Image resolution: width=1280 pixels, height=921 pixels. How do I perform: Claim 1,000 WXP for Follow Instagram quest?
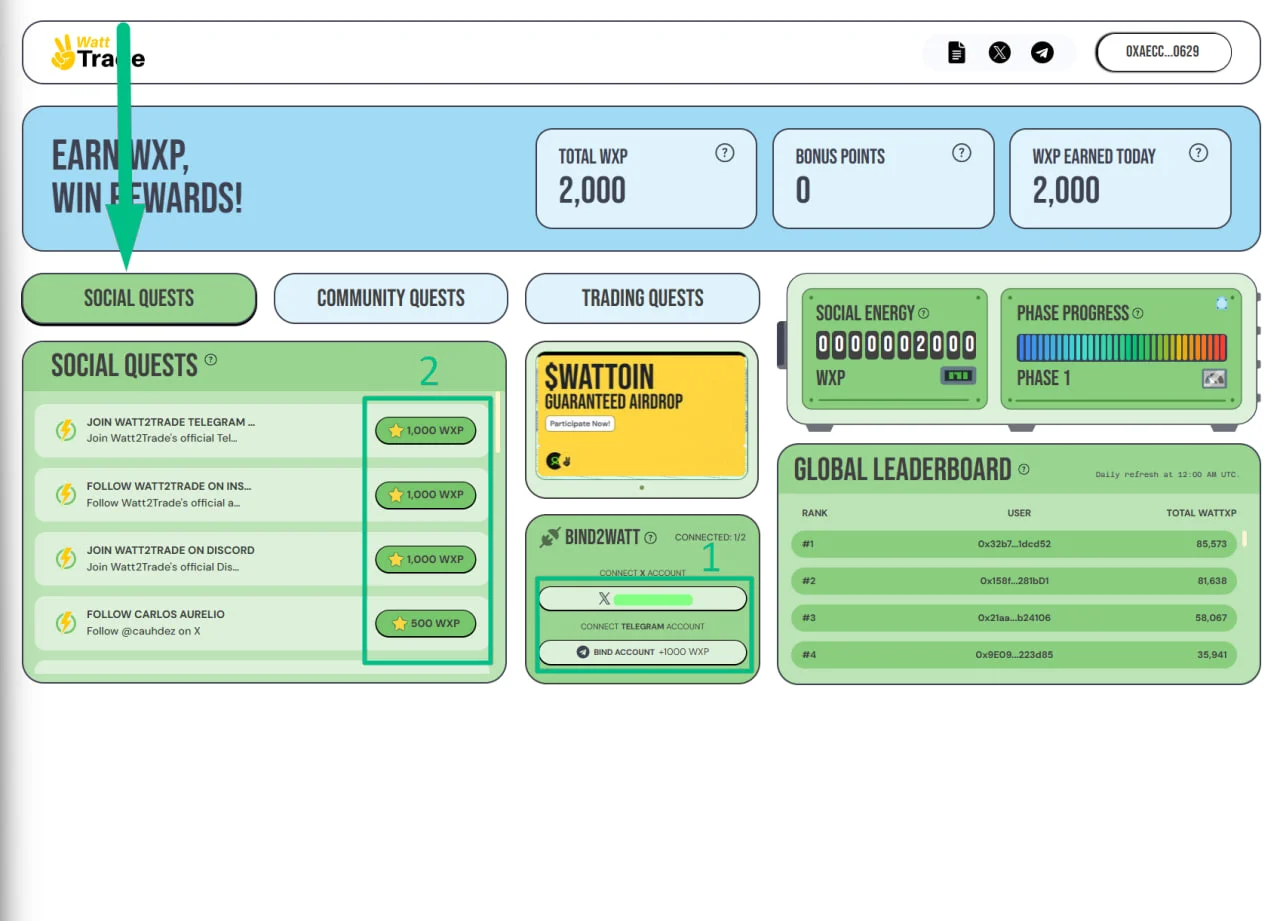[426, 494]
